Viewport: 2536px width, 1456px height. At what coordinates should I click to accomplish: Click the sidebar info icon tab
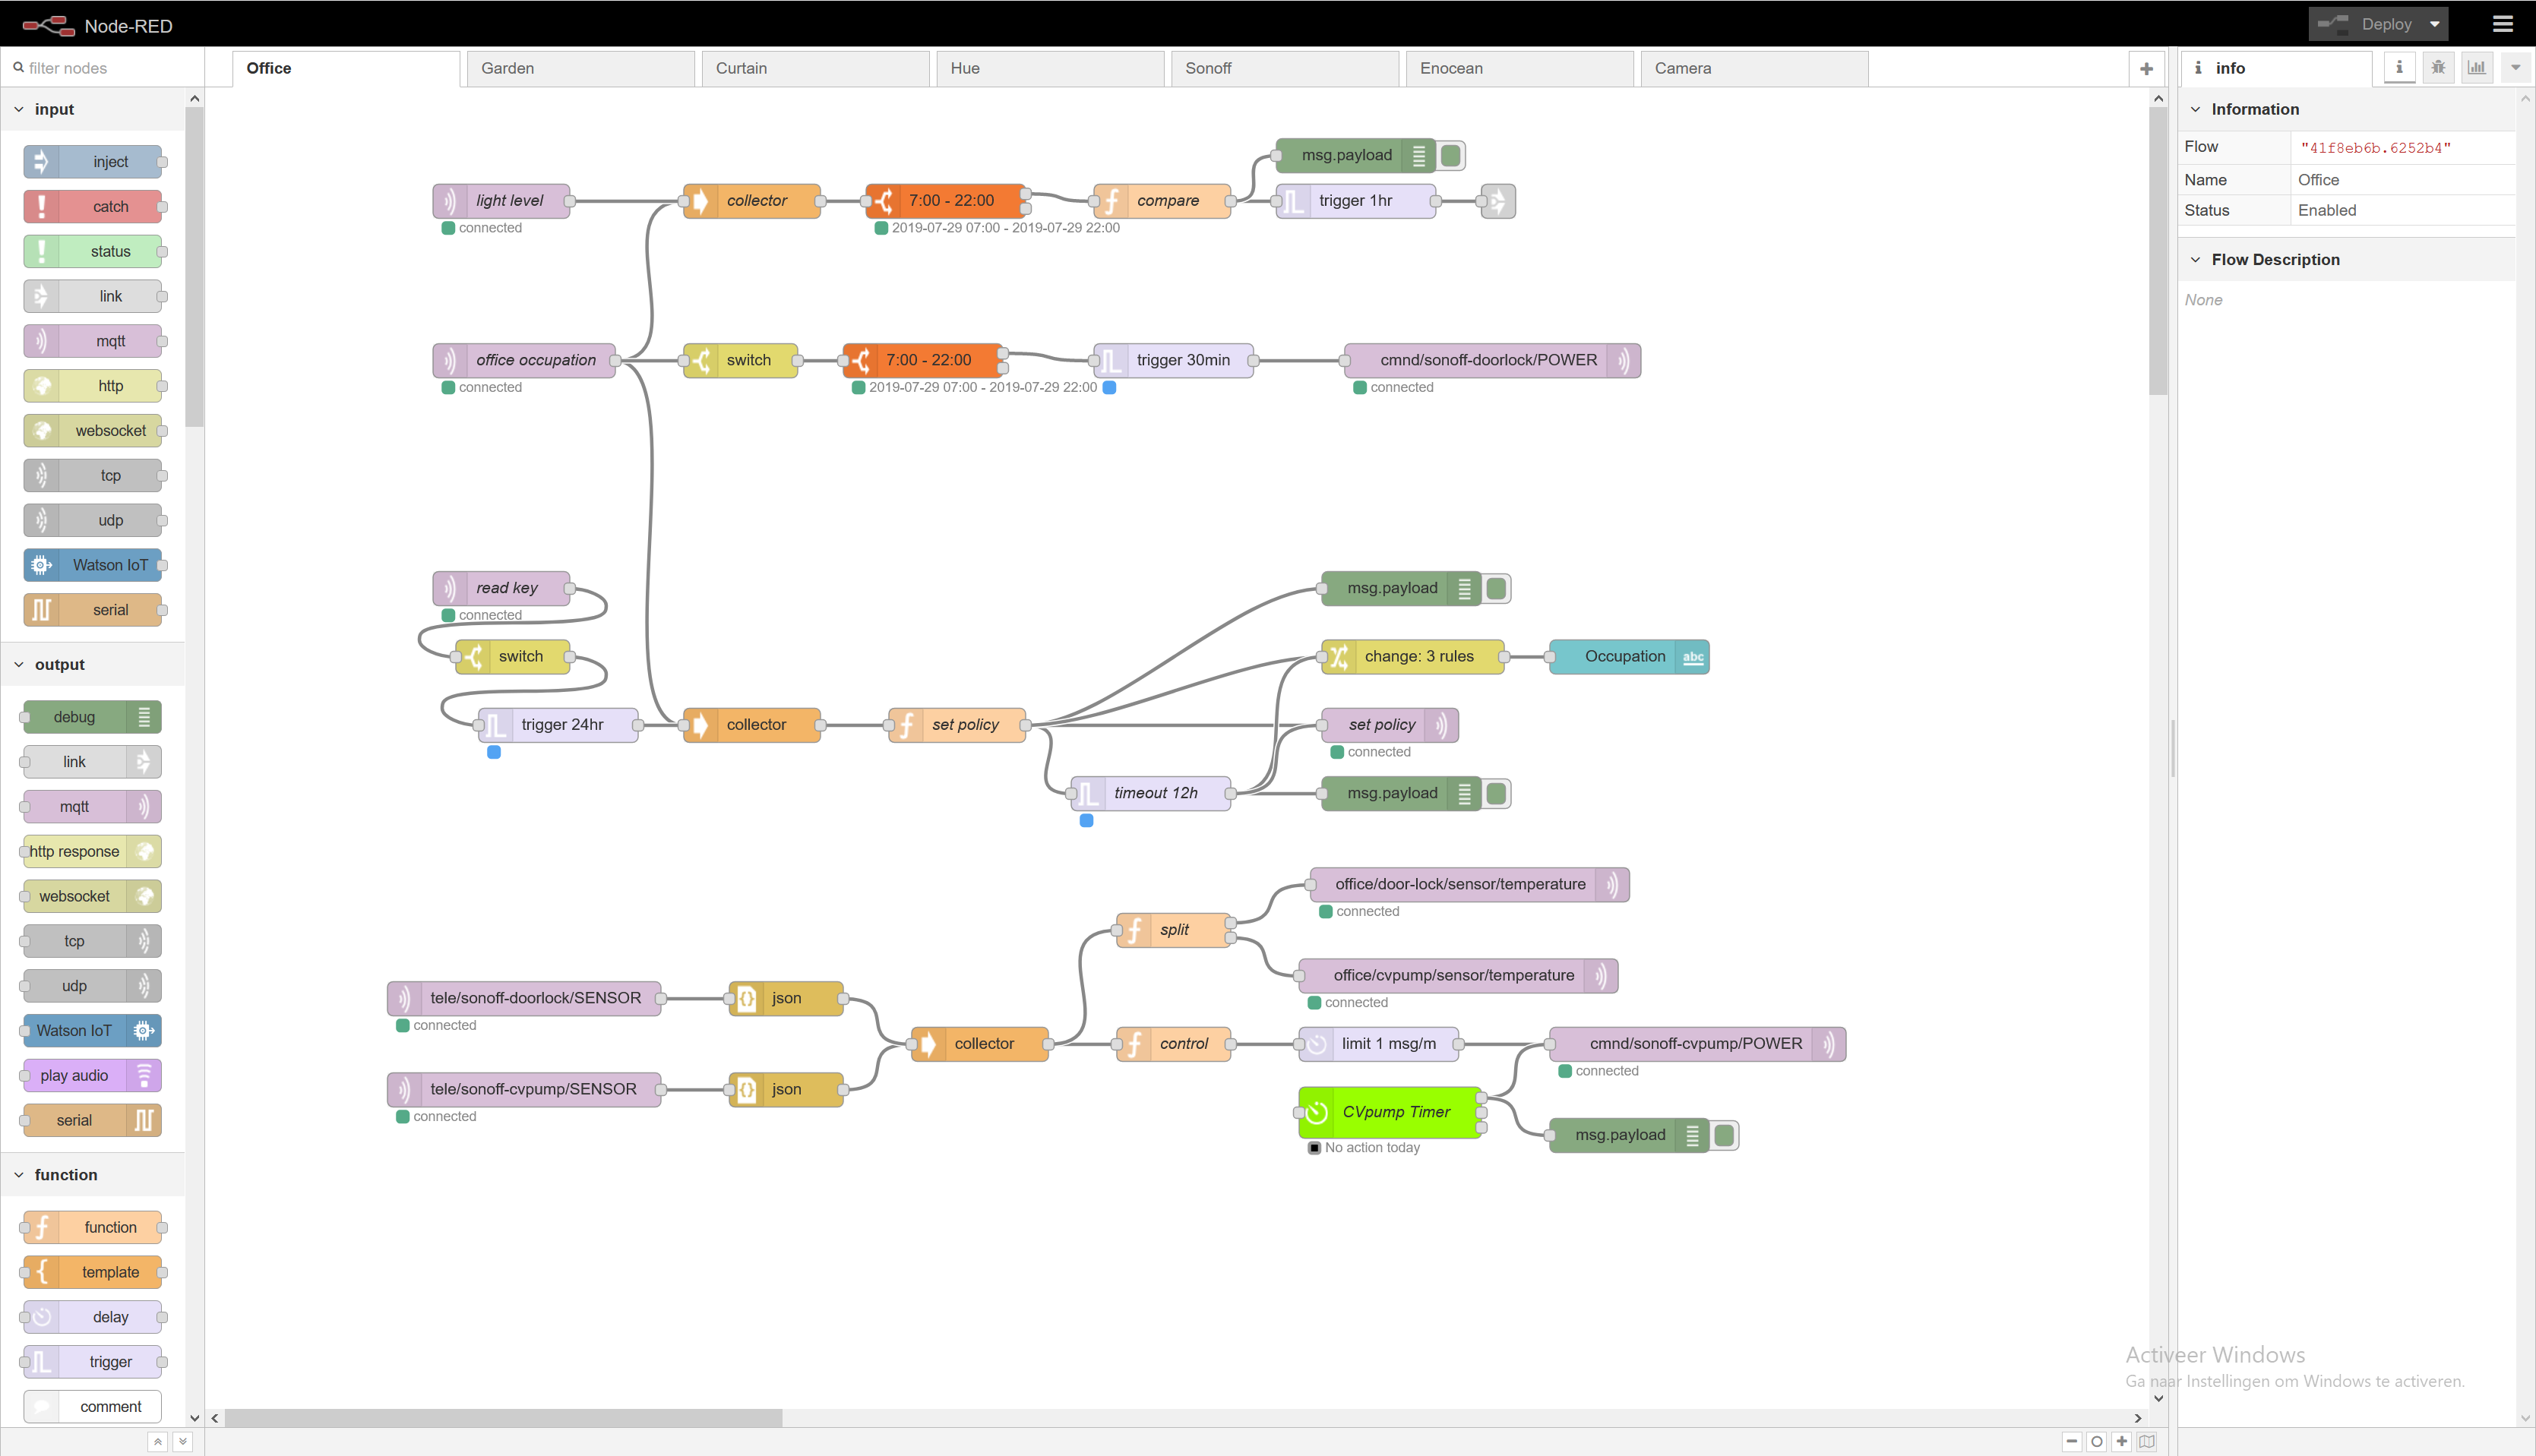point(2399,68)
